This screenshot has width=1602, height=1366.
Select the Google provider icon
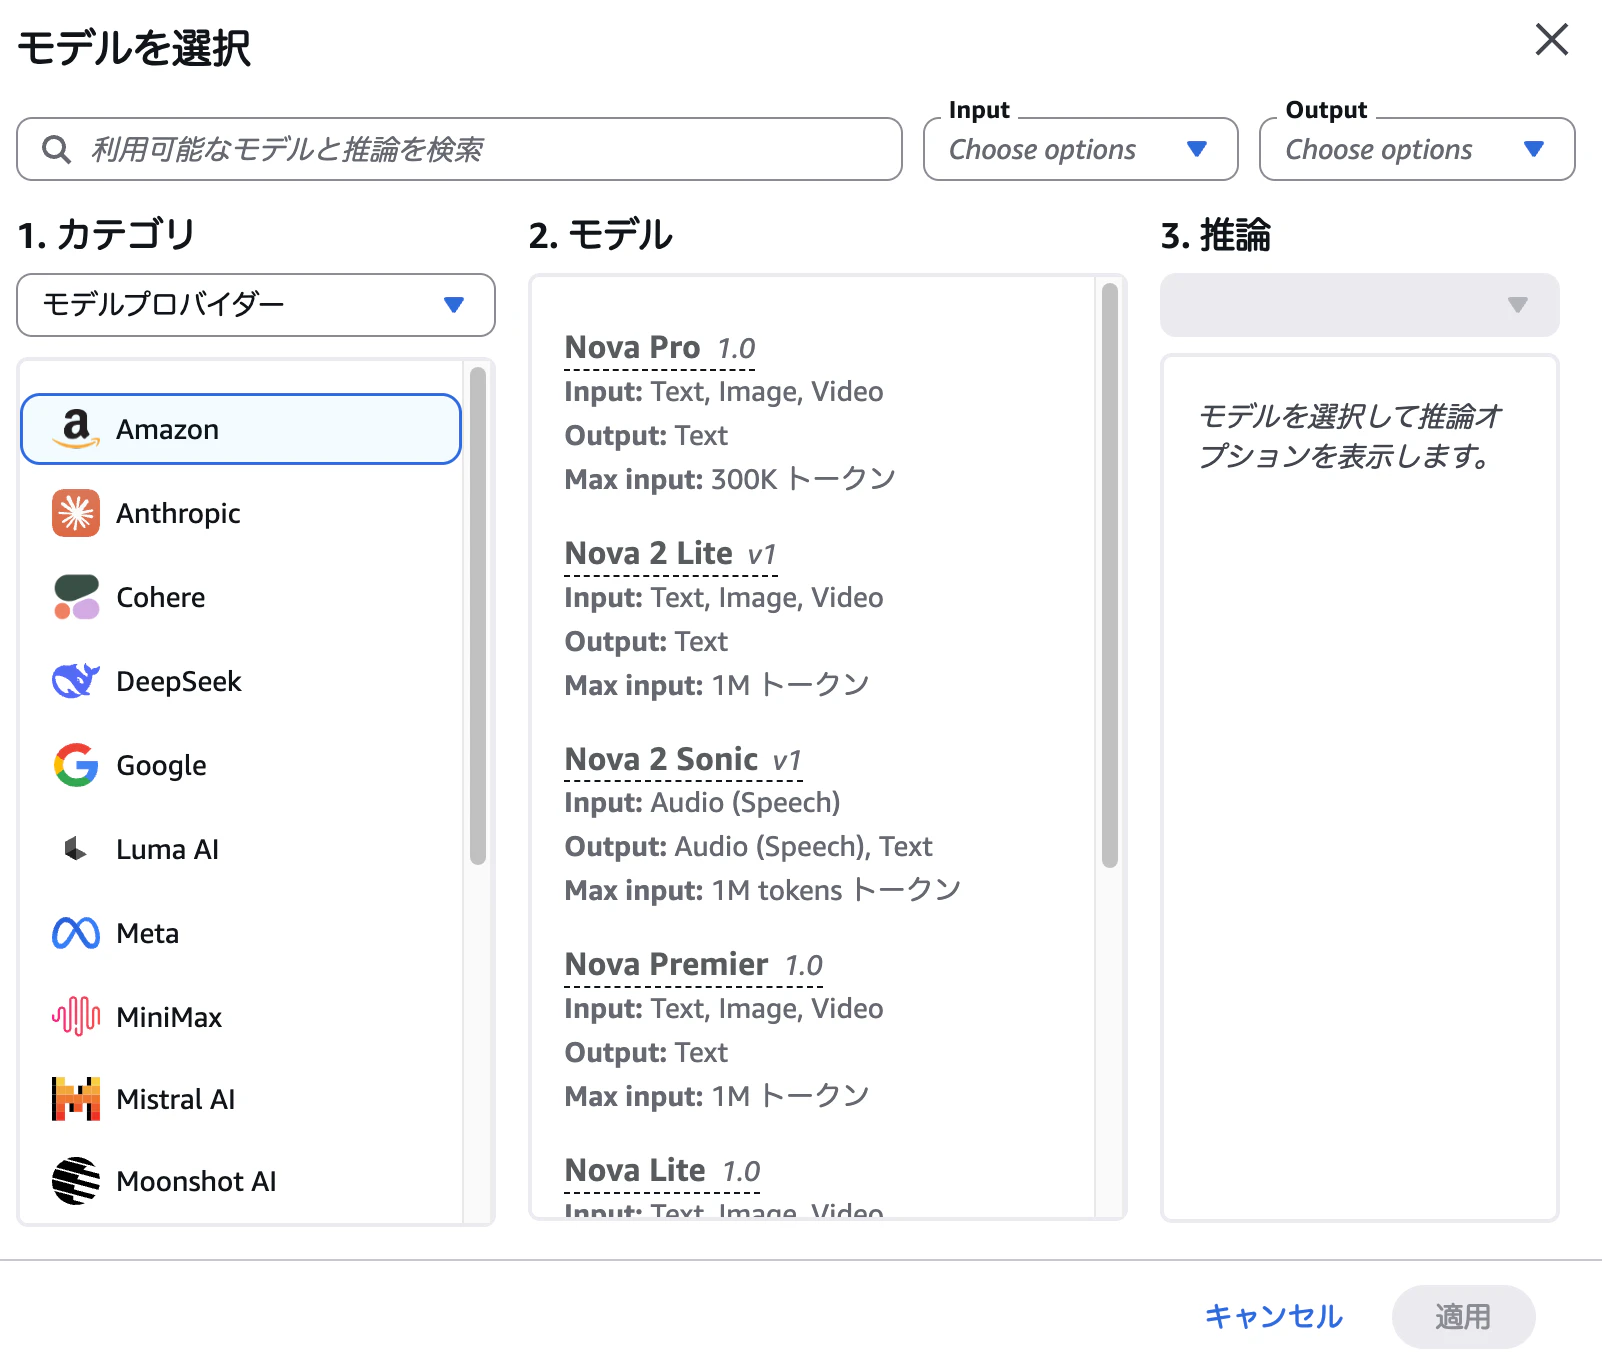click(x=75, y=765)
